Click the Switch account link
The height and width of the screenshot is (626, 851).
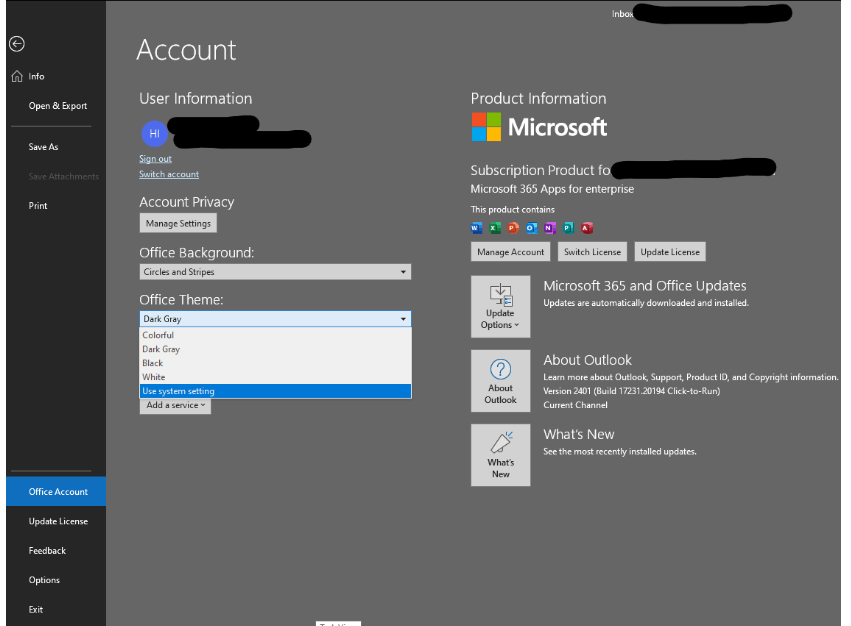coord(169,174)
